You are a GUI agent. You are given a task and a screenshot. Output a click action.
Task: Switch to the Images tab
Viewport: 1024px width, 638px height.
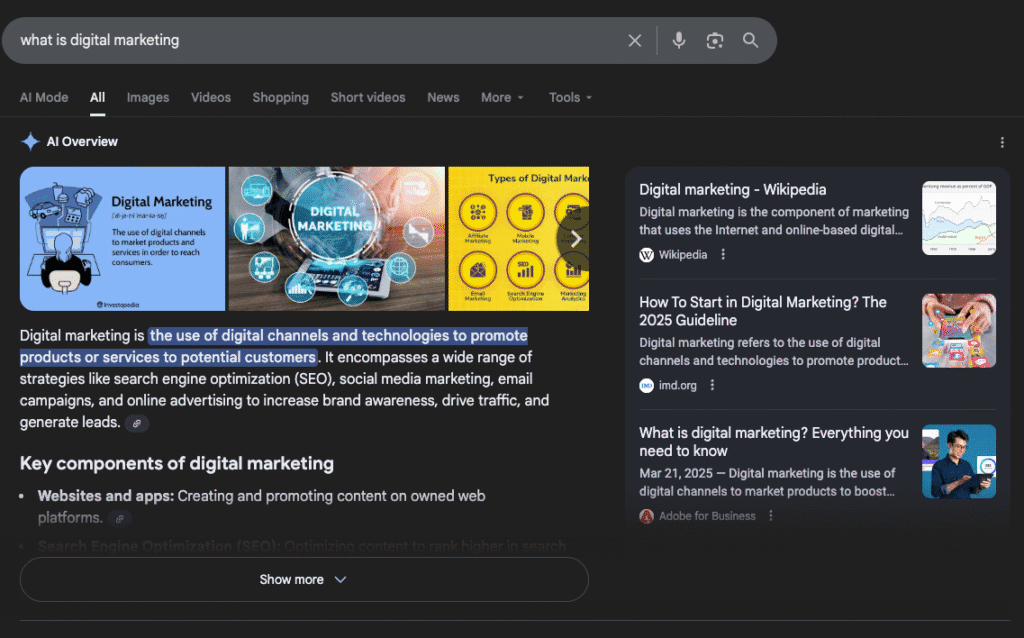(x=148, y=98)
